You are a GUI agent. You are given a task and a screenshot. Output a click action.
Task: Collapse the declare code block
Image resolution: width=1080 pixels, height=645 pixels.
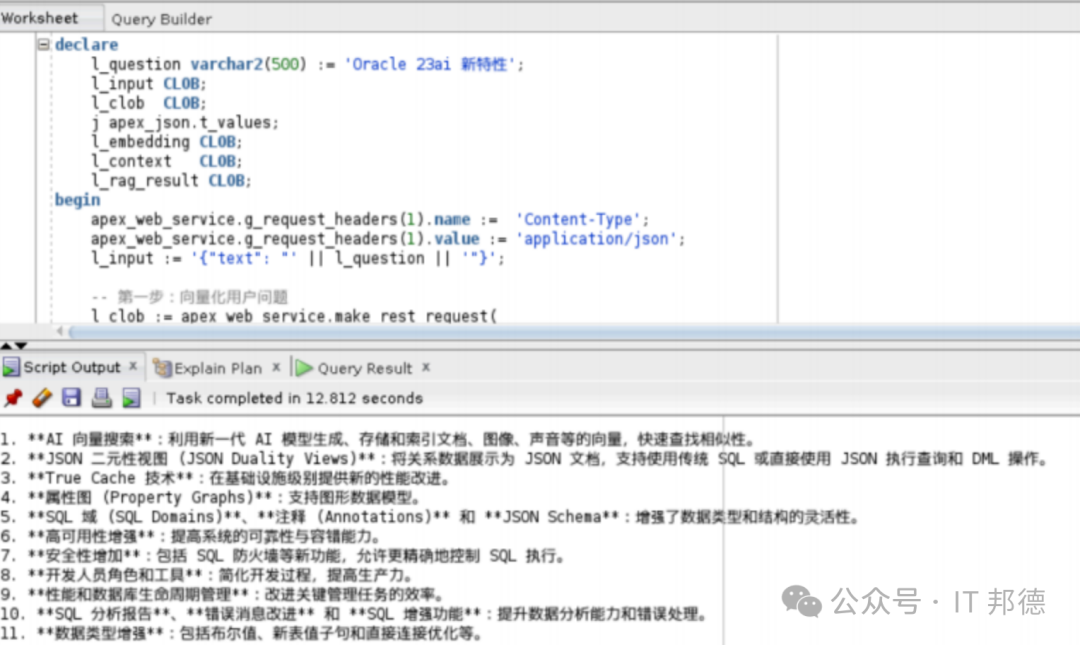coord(43,44)
